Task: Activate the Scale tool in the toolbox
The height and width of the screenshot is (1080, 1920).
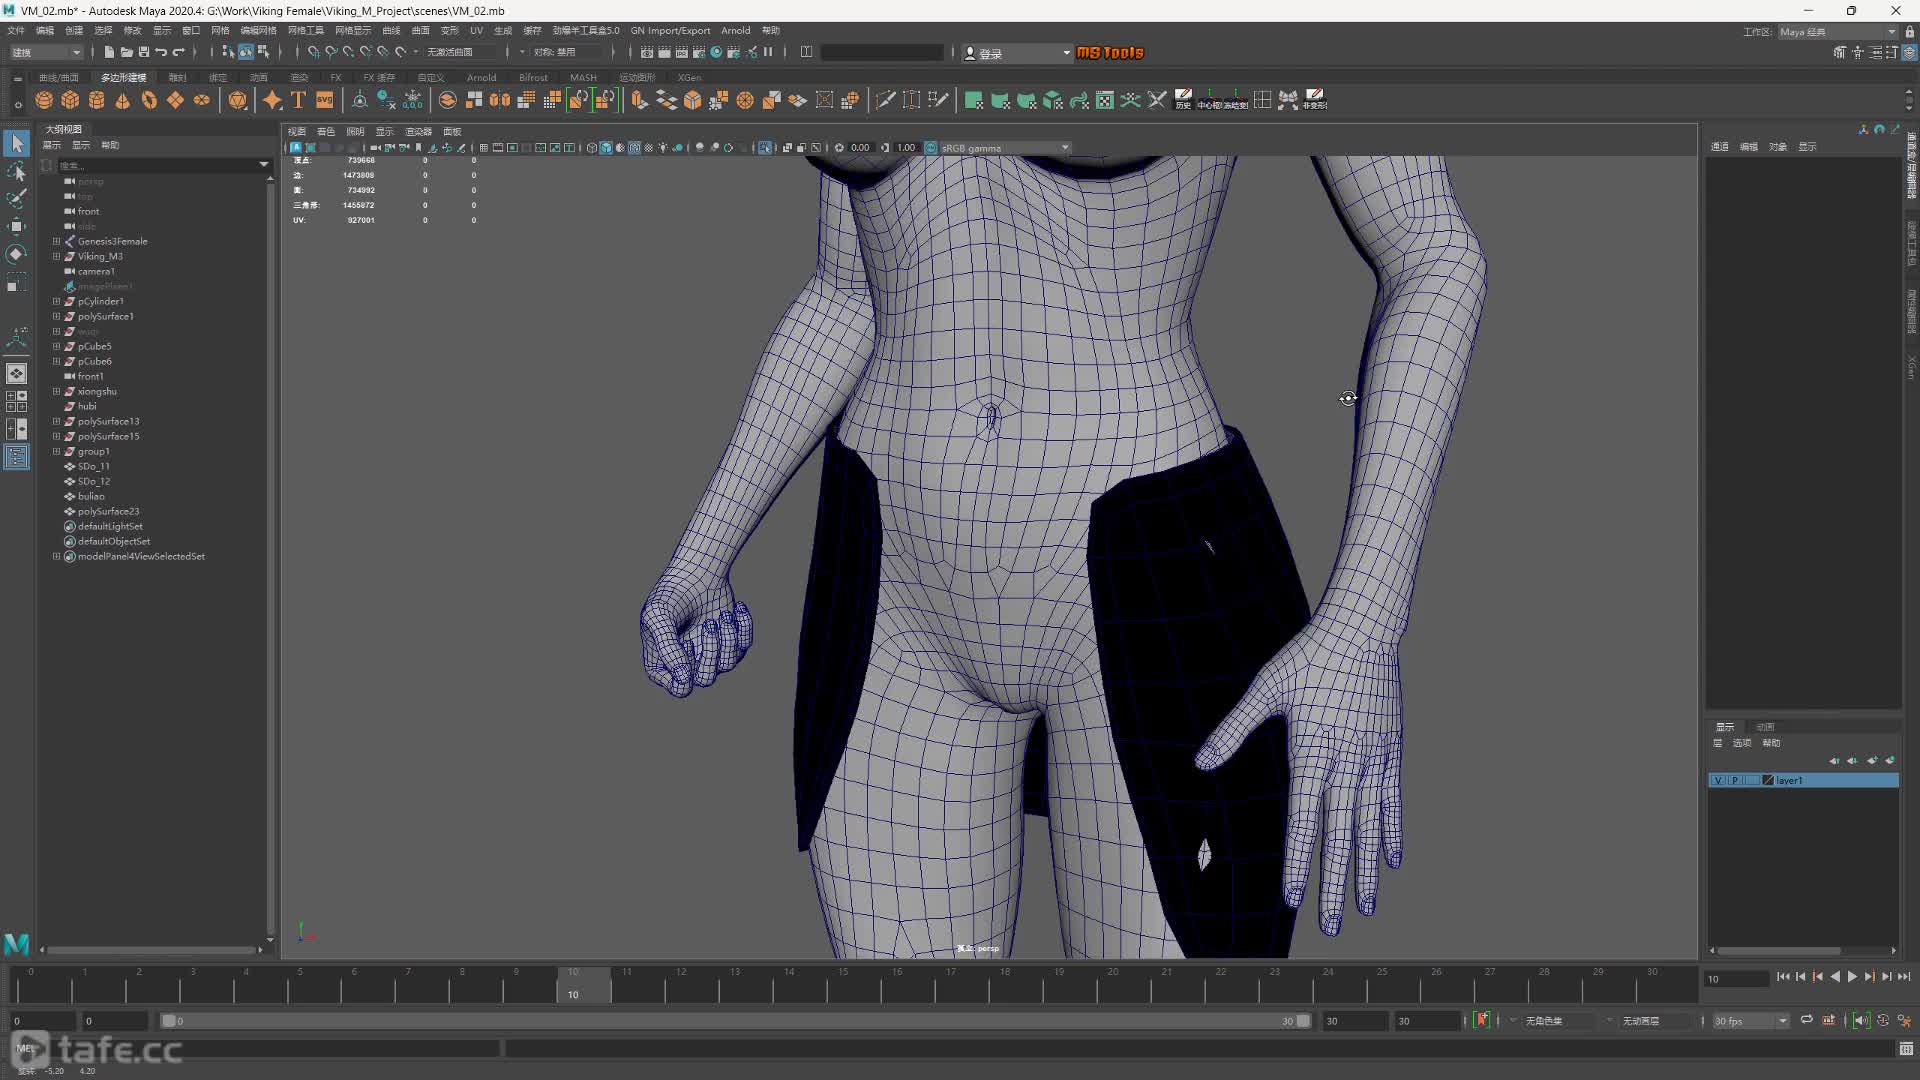Action: (16, 284)
